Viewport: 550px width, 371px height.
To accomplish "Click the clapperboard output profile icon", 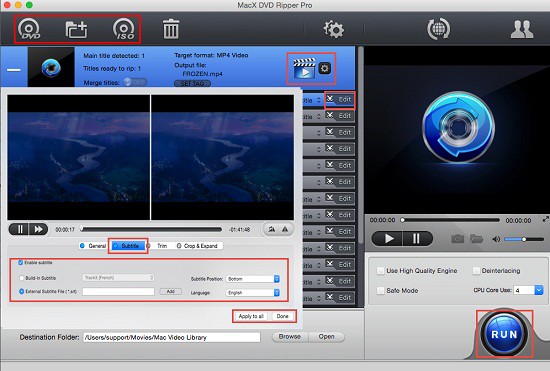I will click(304, 68).
